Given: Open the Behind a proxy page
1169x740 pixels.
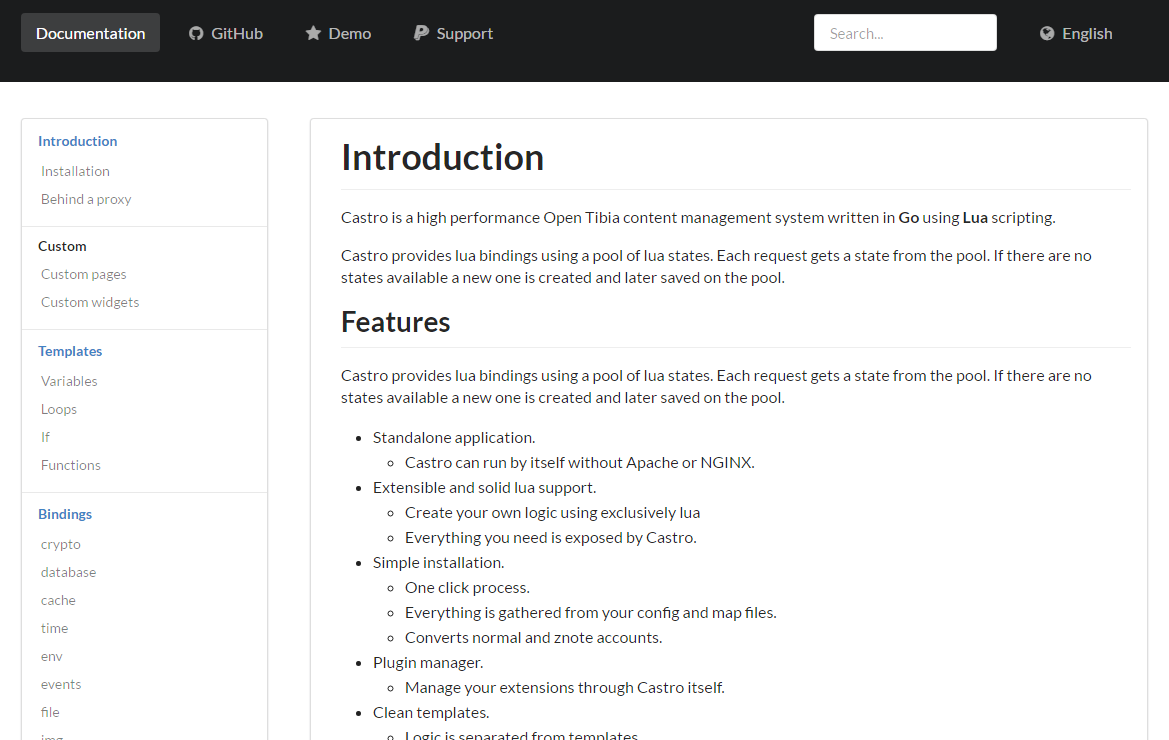Looking at the screenshot, I should [86, 199].
